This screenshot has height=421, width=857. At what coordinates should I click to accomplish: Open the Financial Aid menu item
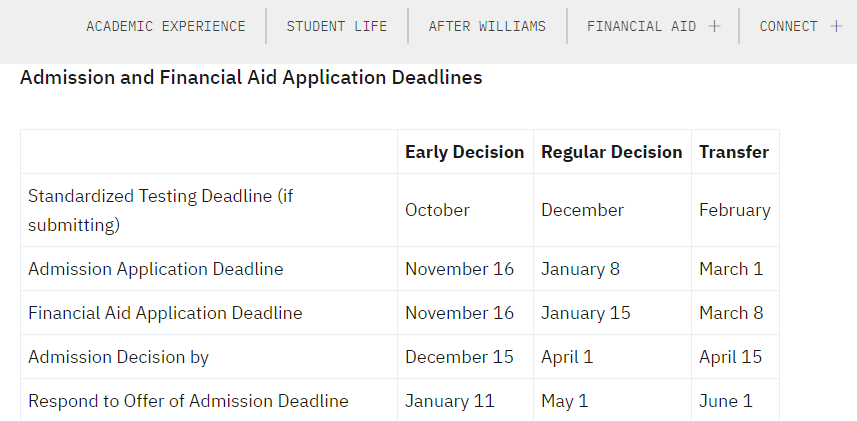641,26
